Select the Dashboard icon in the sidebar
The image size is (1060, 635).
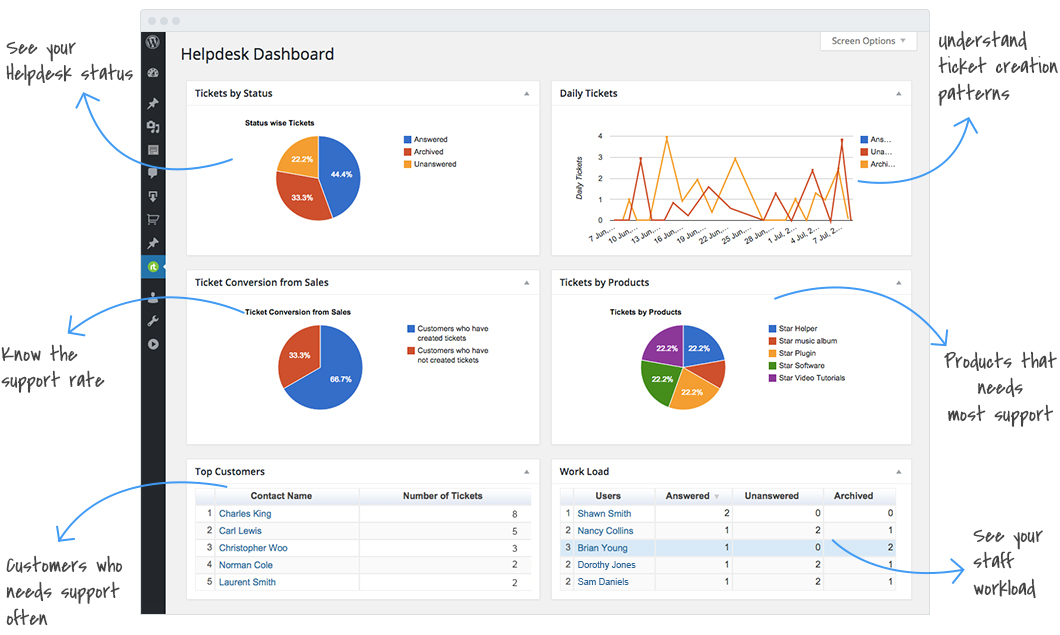153,72
